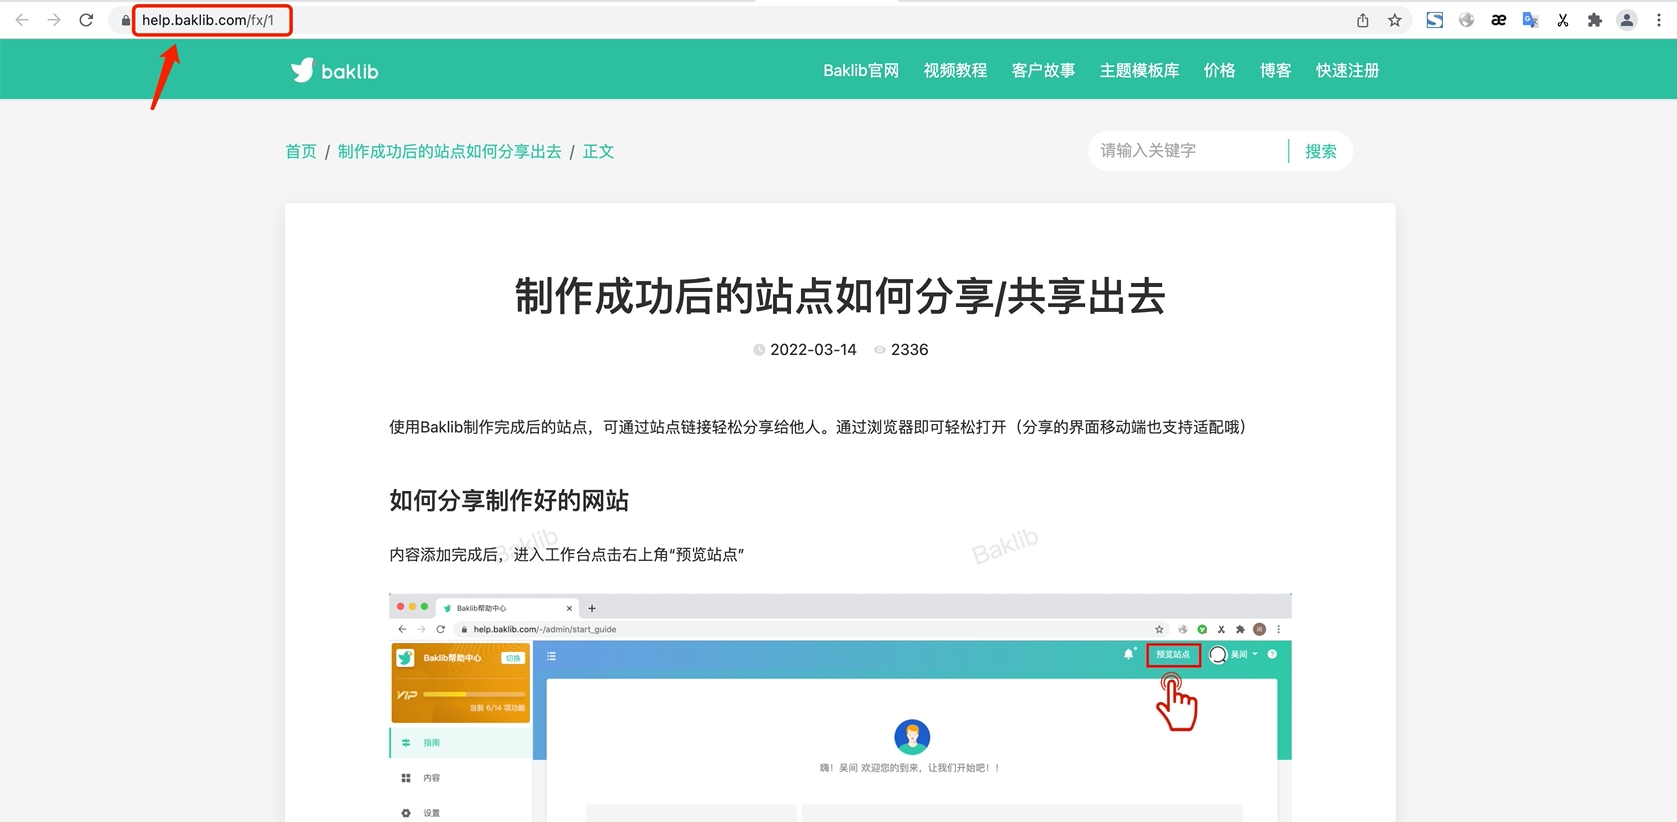Image resolution: width=1677 pixels, height=822 pixels.
Task: Open the 制作成功后的站点如何分享出去 breadcrumb link
Action: (x=449, y=152)
